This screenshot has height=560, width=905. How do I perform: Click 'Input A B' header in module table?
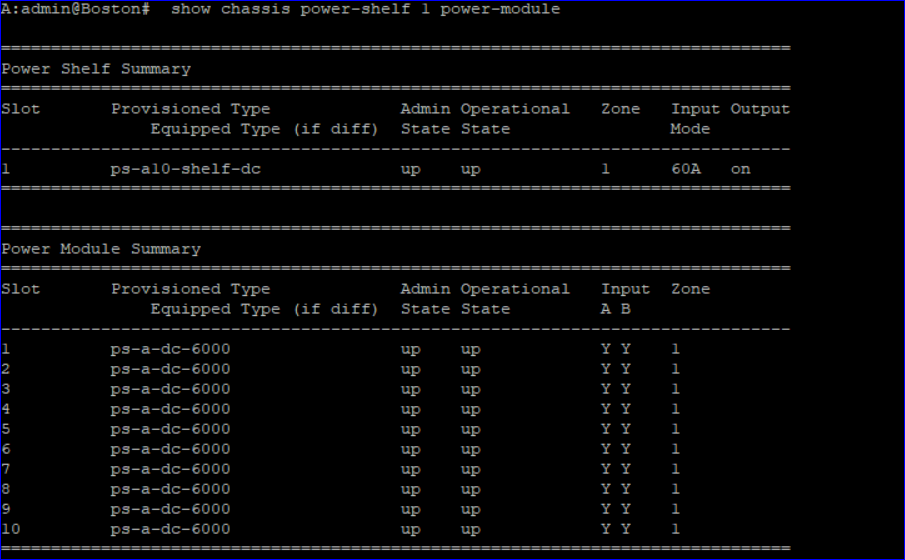(x=624, y=298)
